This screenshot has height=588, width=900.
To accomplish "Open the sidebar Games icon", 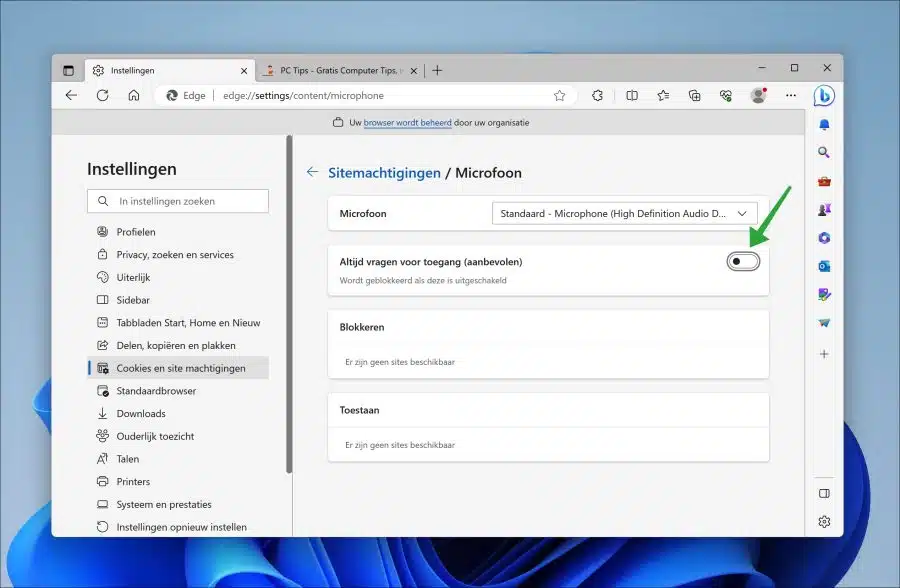I will click(824, 210).
